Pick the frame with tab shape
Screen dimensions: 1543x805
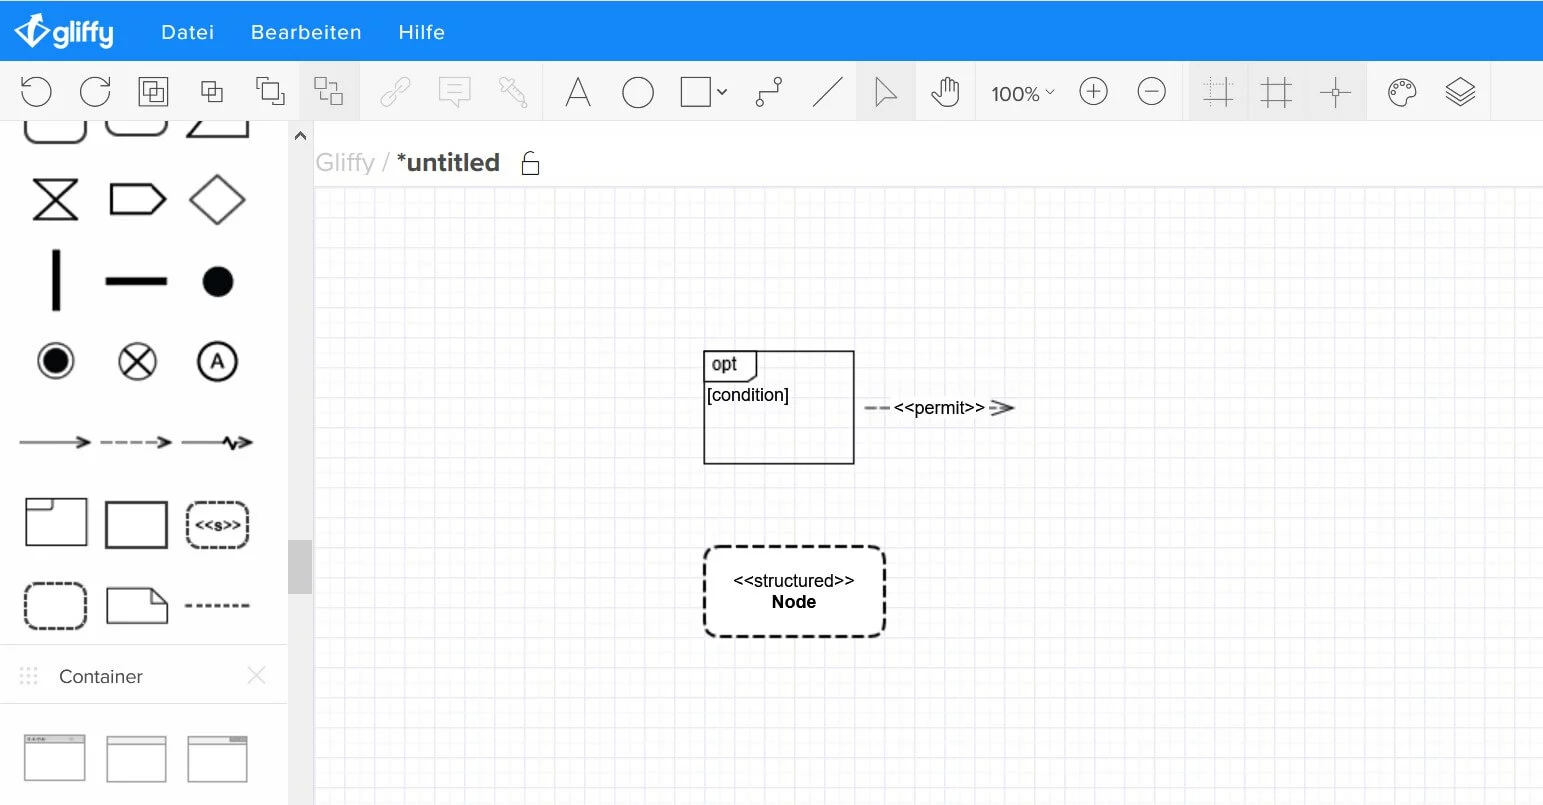[x=56, y=522]
